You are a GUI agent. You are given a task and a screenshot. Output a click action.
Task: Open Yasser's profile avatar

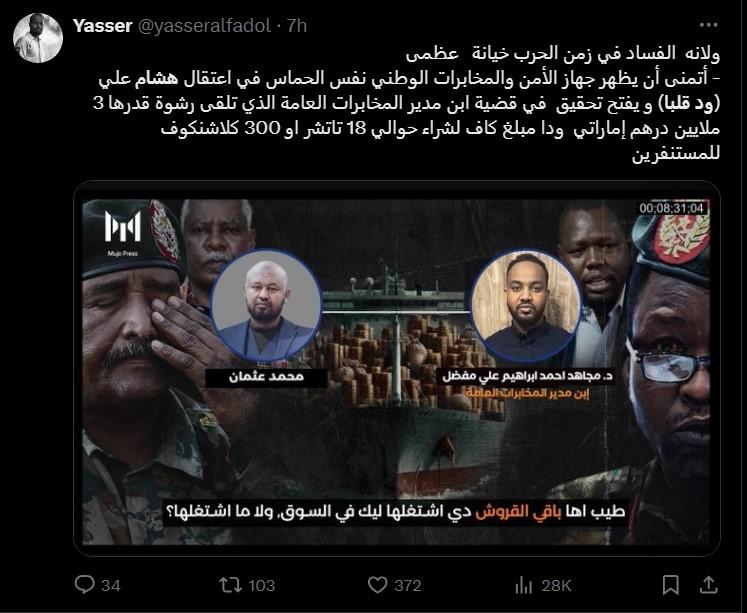(38, 38)
